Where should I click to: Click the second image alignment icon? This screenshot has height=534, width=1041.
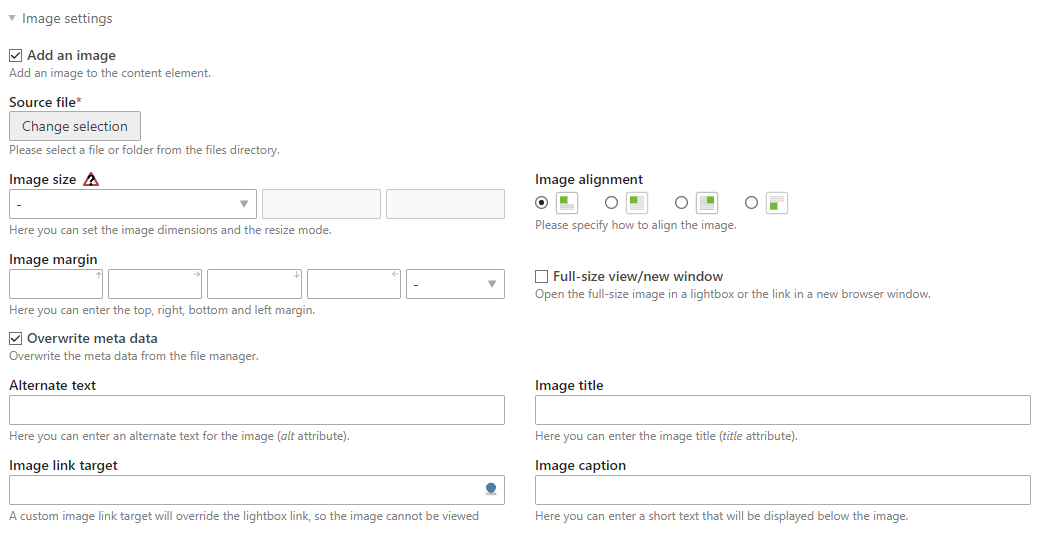click(x=637, y=203)
